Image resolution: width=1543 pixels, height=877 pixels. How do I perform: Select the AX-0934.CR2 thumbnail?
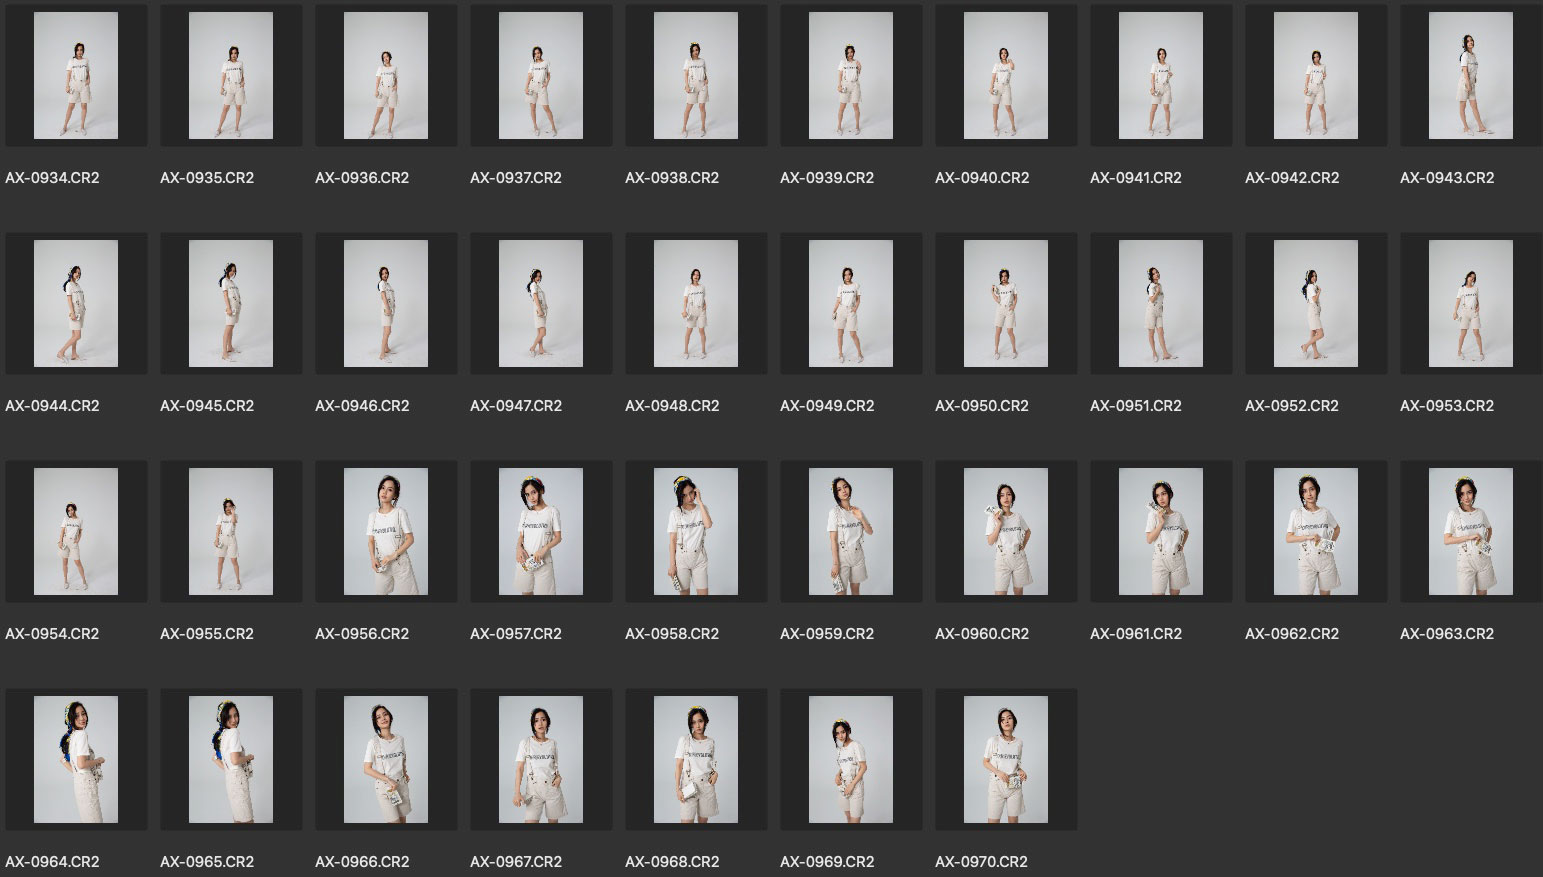pyautogui.click(x=76, y=76)
